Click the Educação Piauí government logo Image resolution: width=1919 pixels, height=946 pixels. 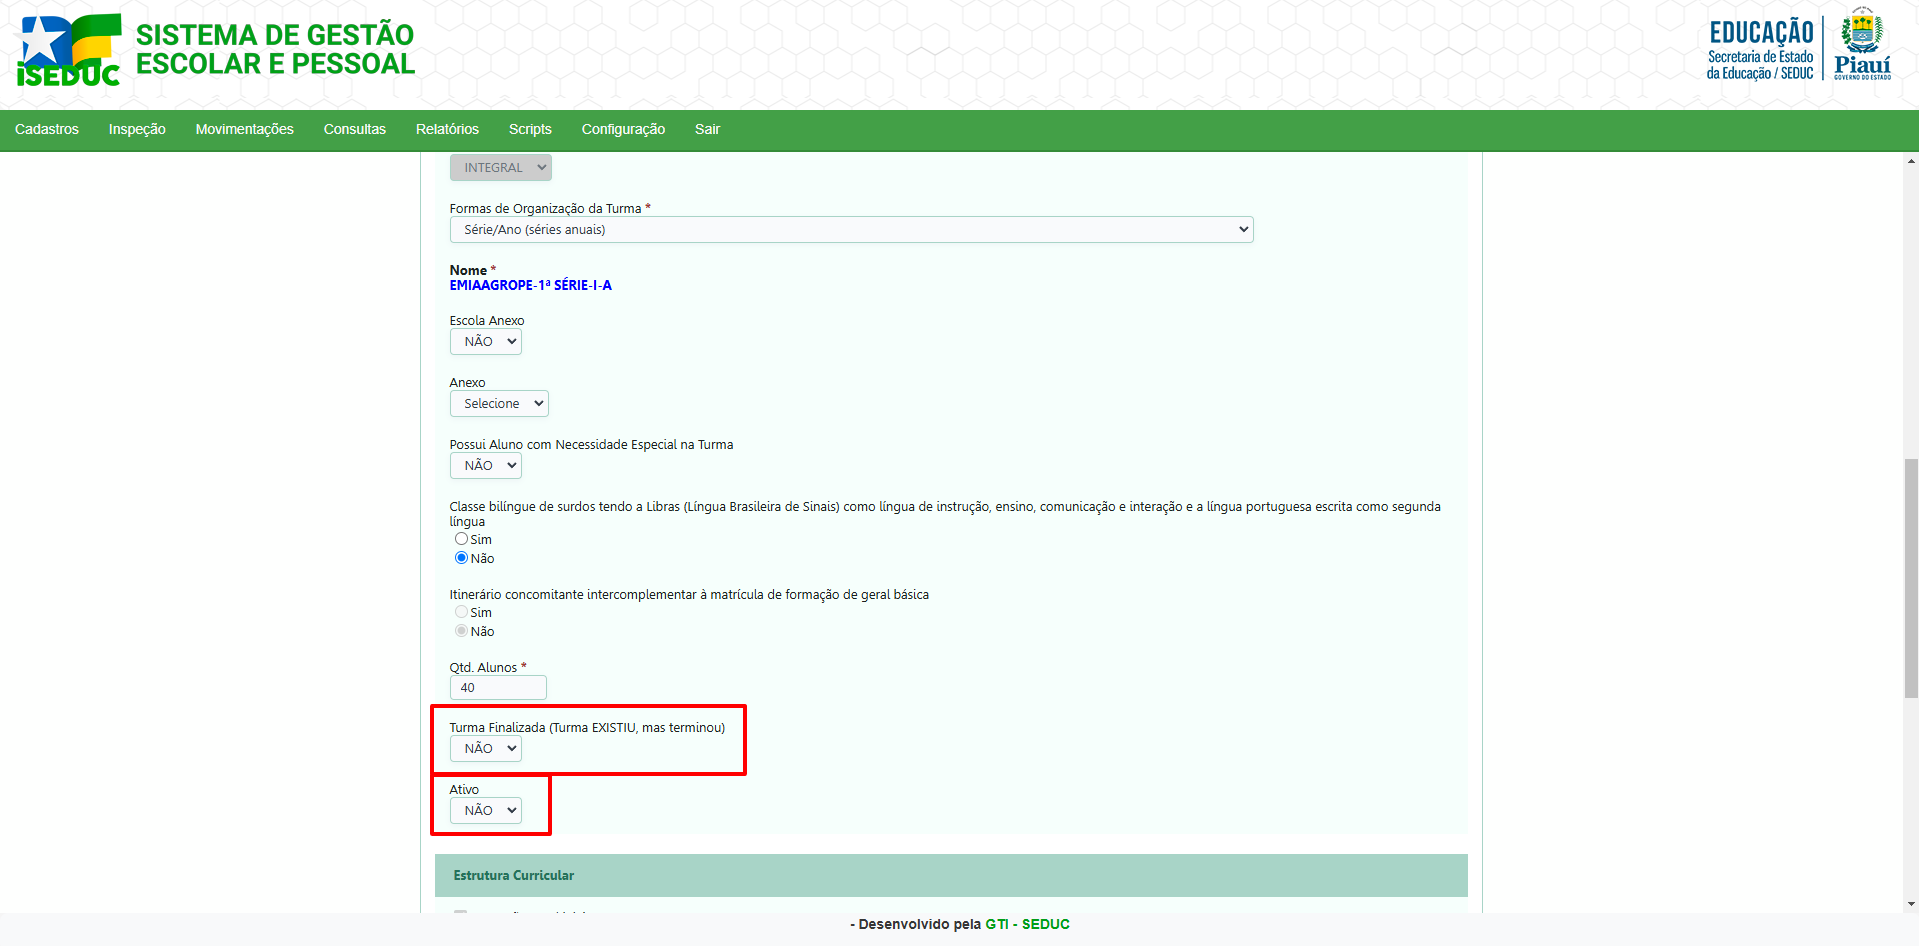point(1798,48)
